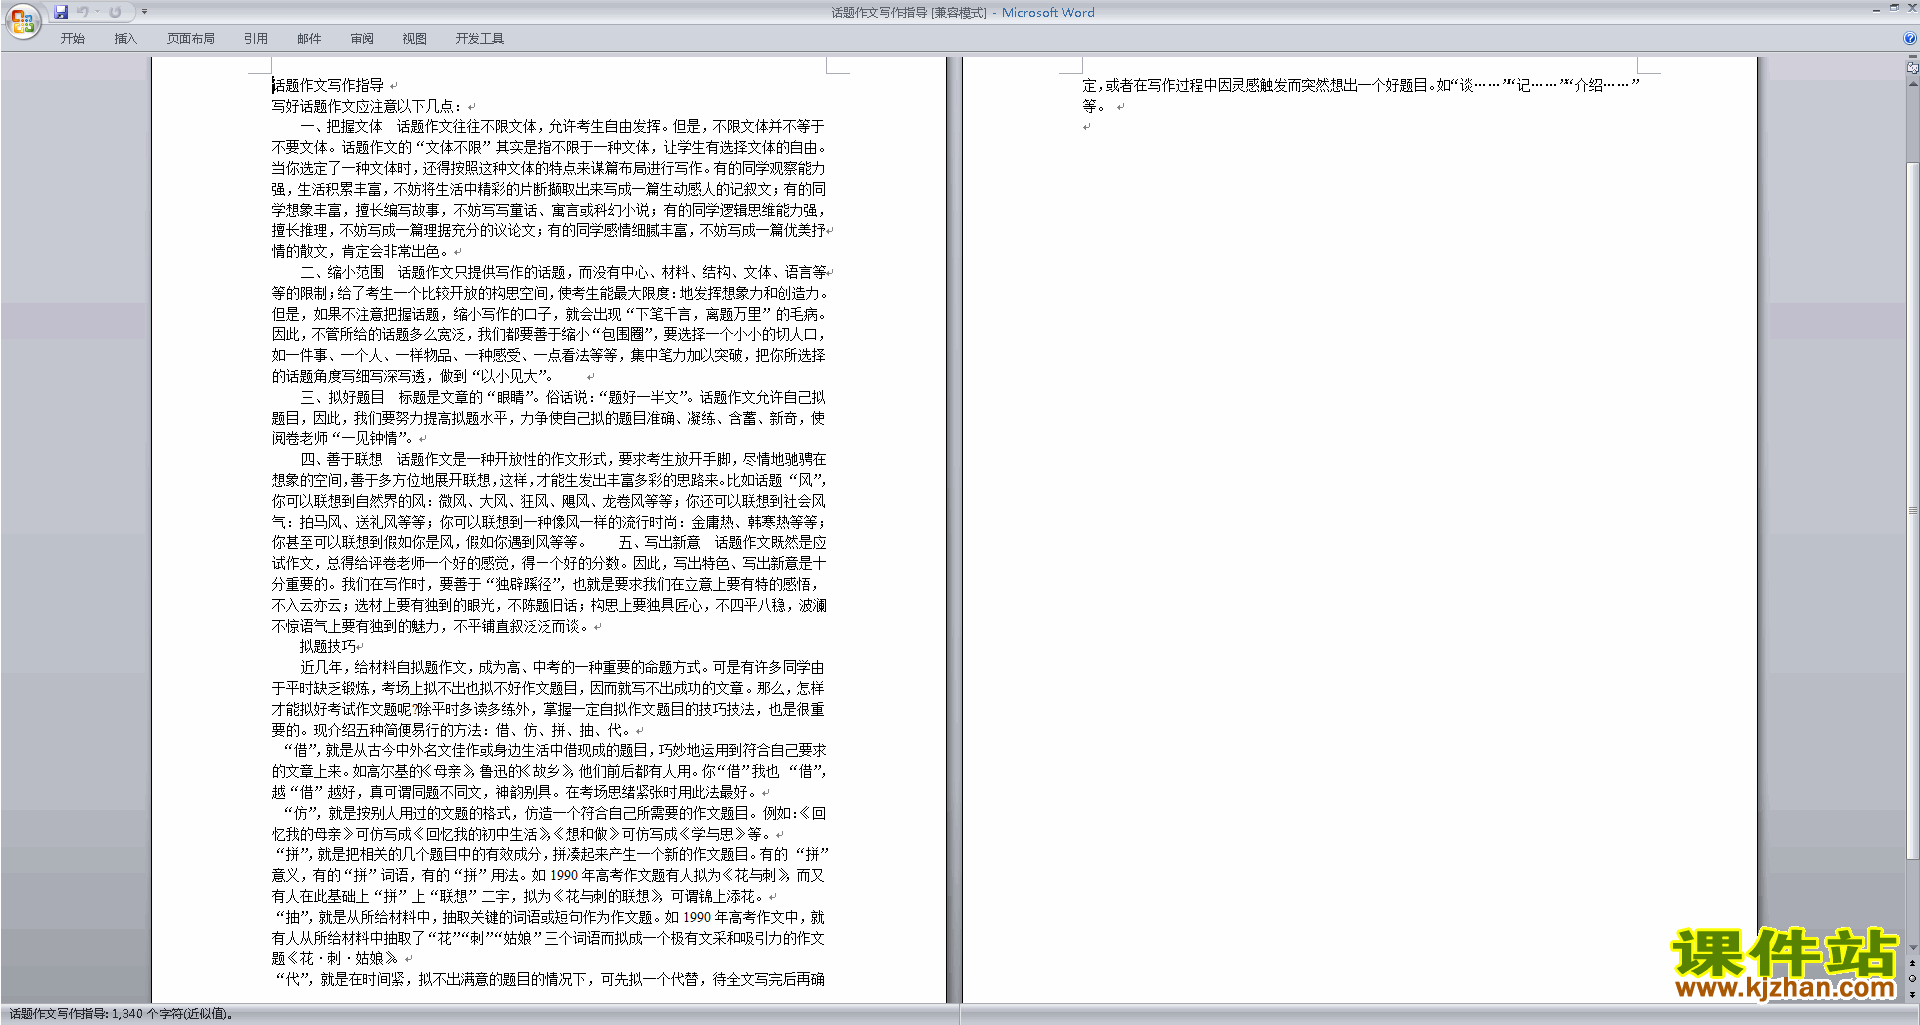The height and width of the screenshot is (1025, 1920).
Task: Click the 拟题技巧 subheading line
Action: pyautogui.click(x=327, y=646)
